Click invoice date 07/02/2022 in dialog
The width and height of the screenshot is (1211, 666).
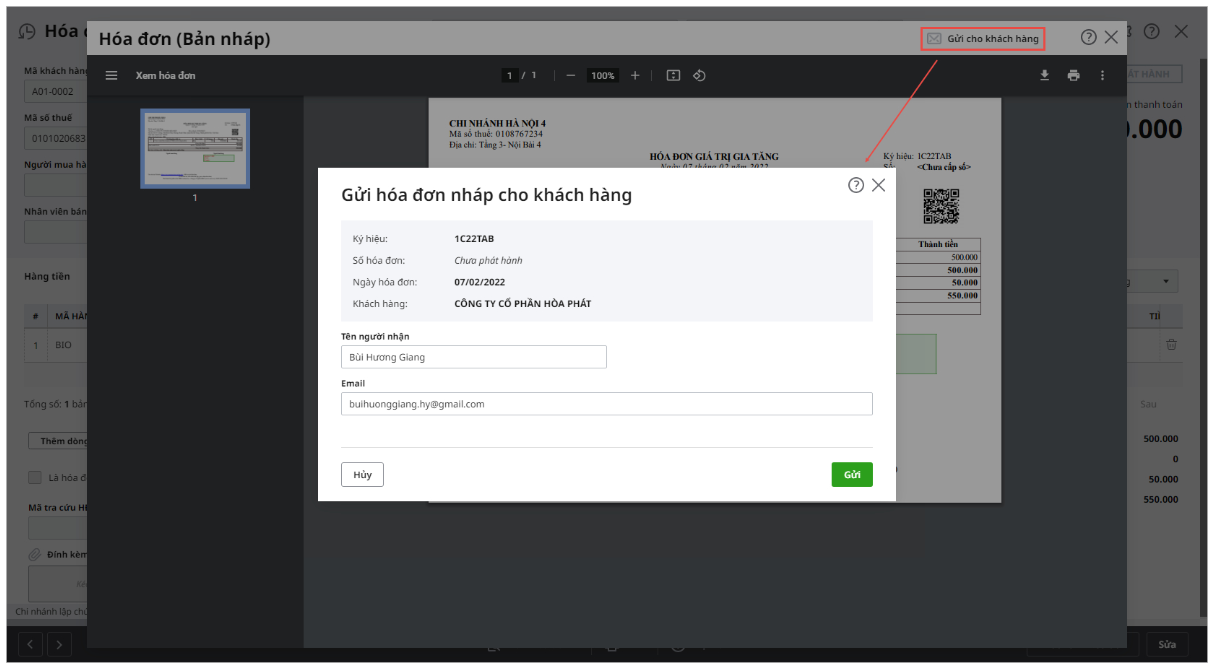tap(479, 282)
